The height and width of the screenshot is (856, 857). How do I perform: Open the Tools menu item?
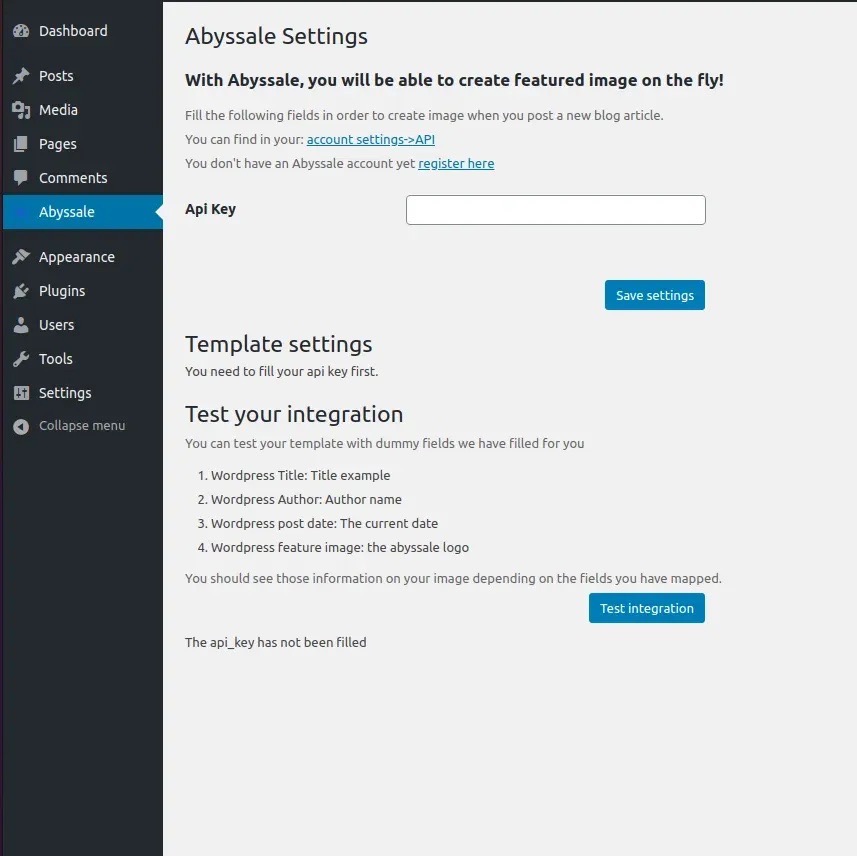click(83, 359)
